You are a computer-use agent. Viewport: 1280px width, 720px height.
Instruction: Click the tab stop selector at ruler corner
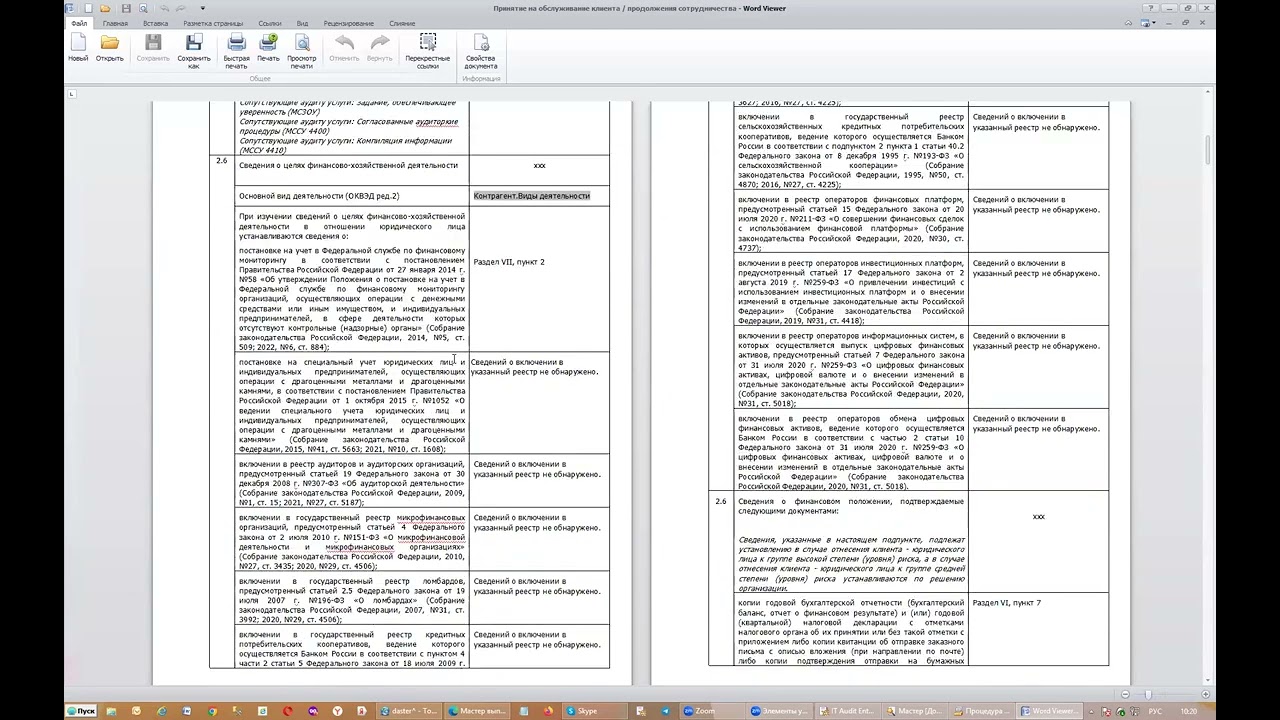71,94
